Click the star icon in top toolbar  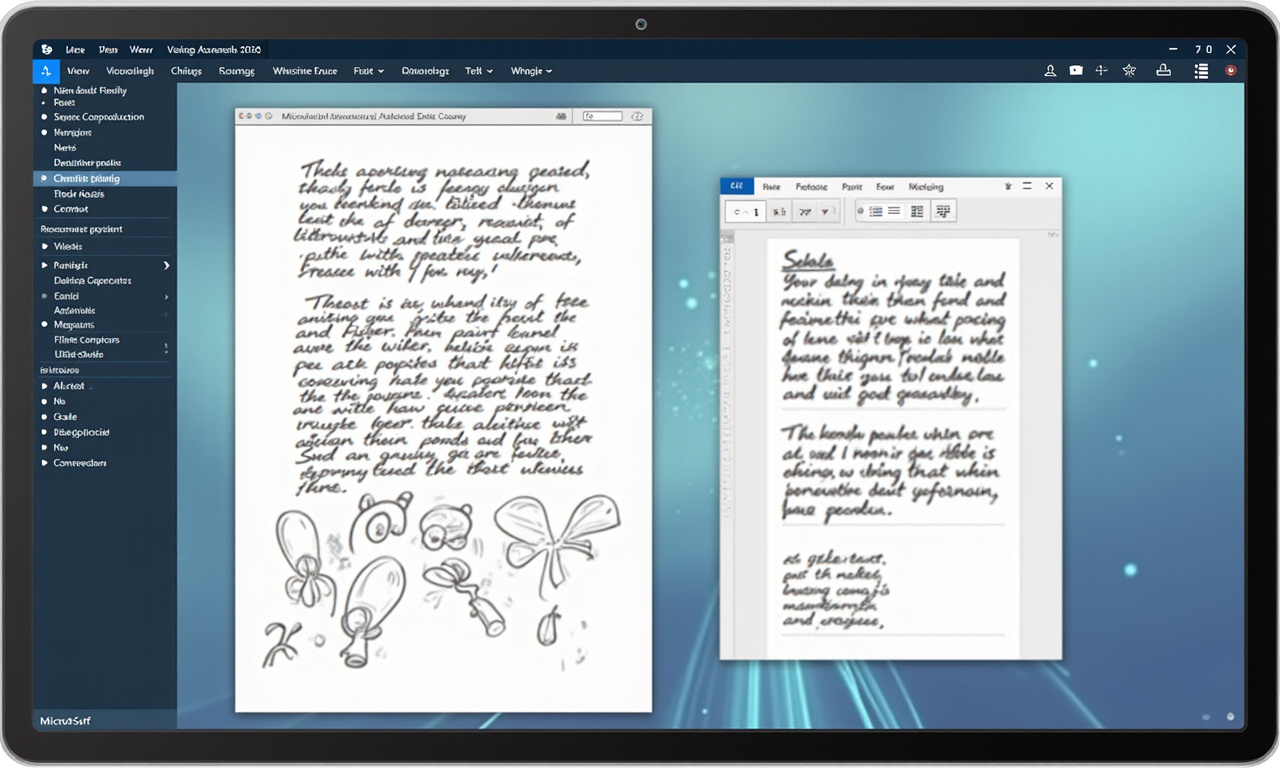tap(1129, 71)
